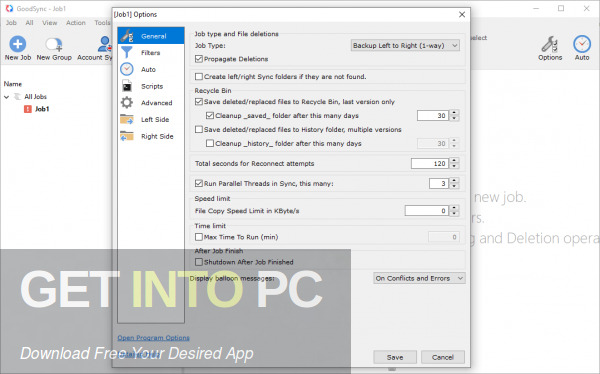Click the All Jobs group icon

[18, 96]
